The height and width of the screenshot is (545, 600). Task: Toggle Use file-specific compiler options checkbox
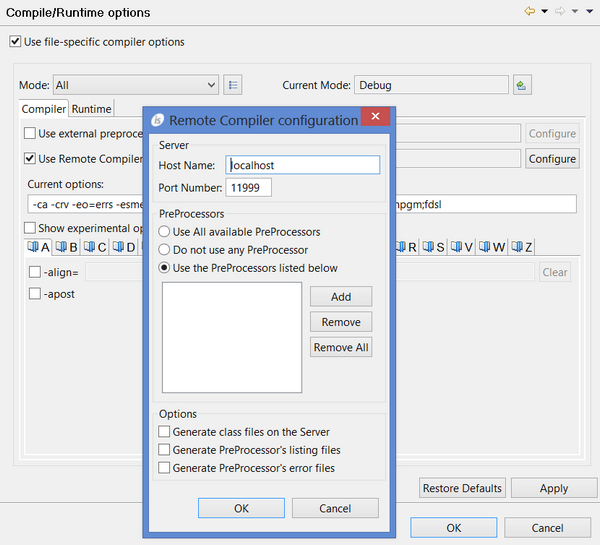coord(15,42)
